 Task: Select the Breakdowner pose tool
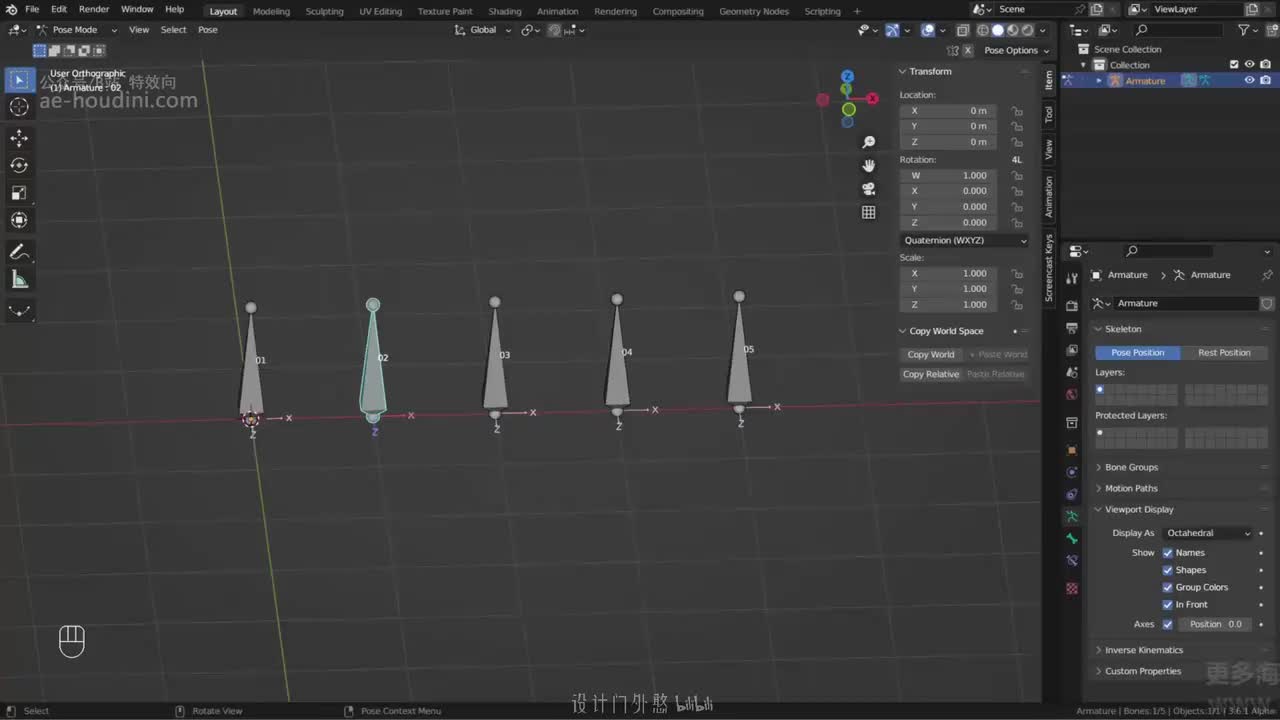pyautogui.click(x=19, y=311)
